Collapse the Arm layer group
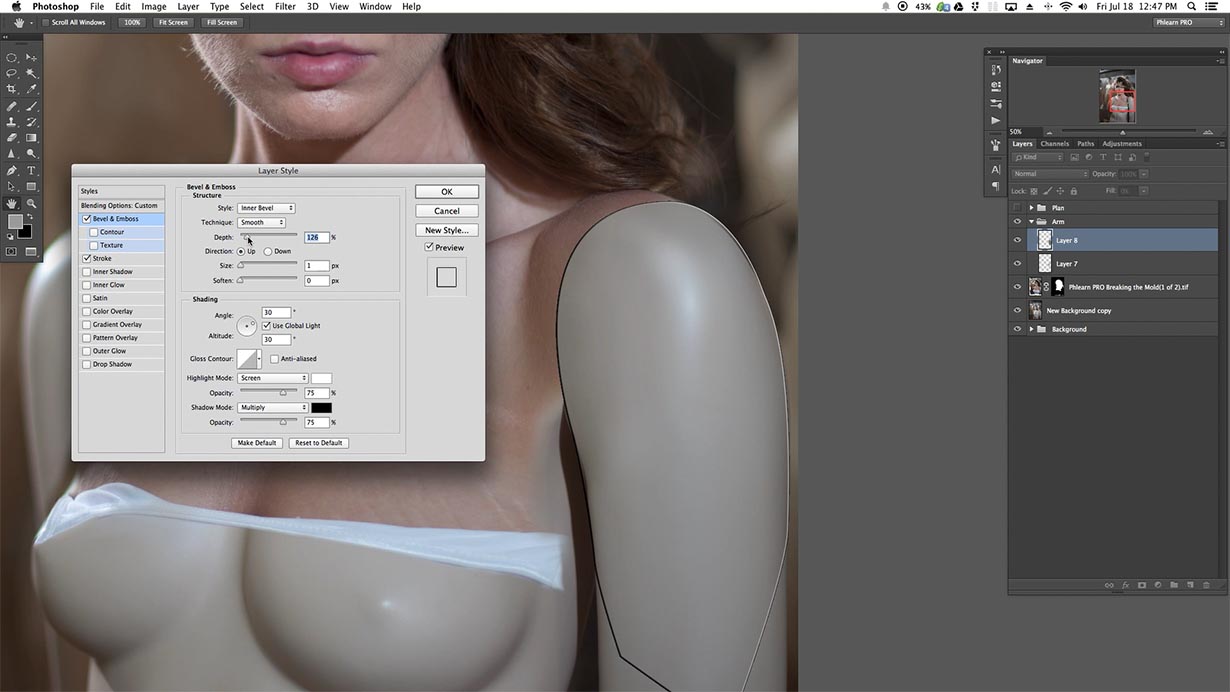Screen dimensions: 1230x692 [x=1031, y=222]
